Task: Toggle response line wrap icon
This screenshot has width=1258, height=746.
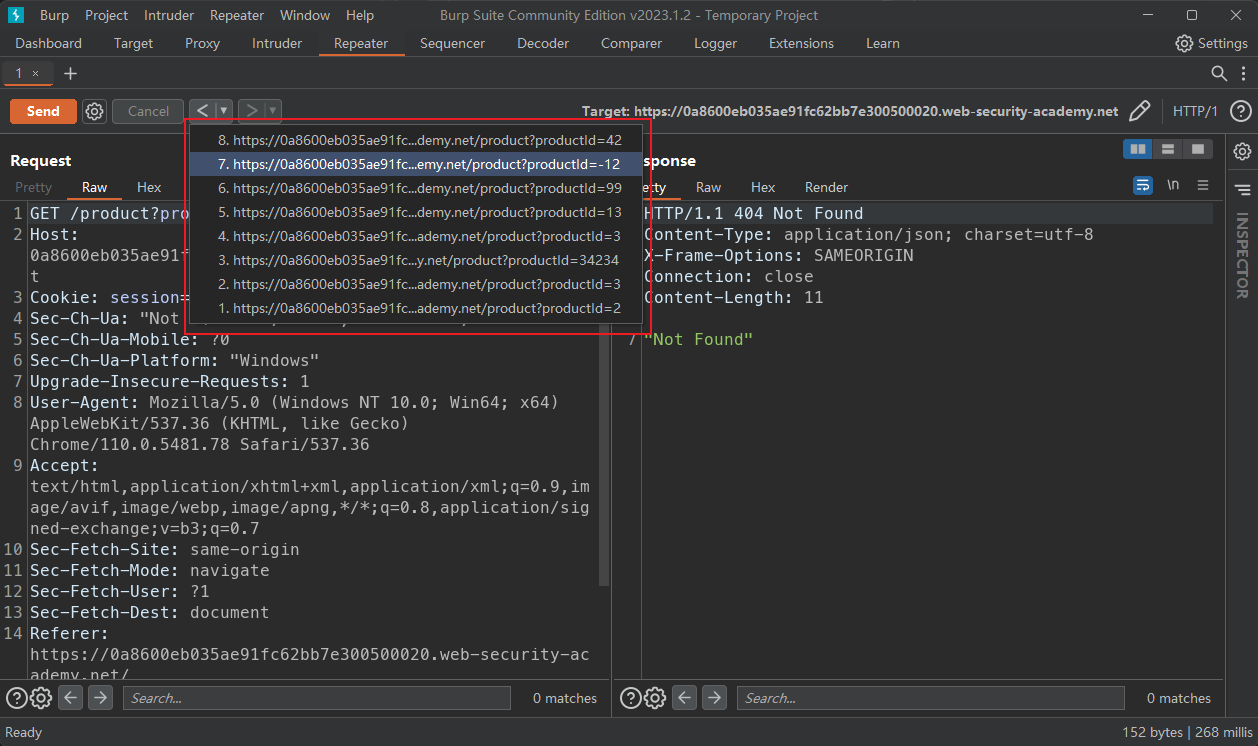Action: [x=1143, y=186]
